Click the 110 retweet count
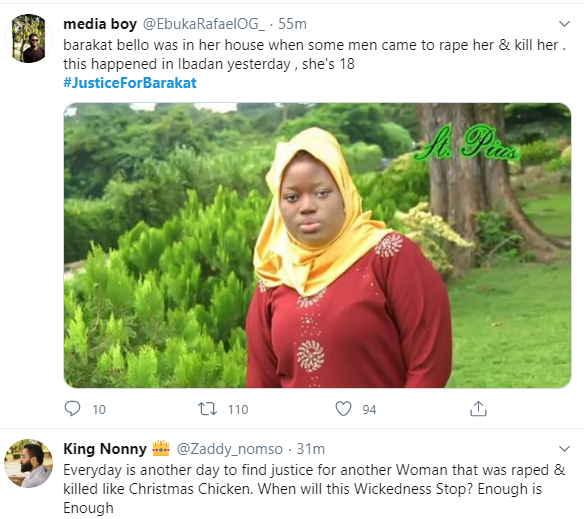The height and width of the screenshot is (519, 584). [238, 409]
